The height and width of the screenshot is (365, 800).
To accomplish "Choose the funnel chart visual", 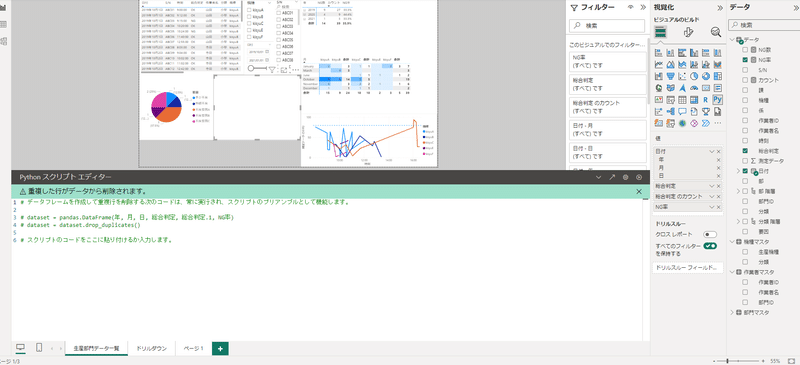I will [x=670, y=76].
